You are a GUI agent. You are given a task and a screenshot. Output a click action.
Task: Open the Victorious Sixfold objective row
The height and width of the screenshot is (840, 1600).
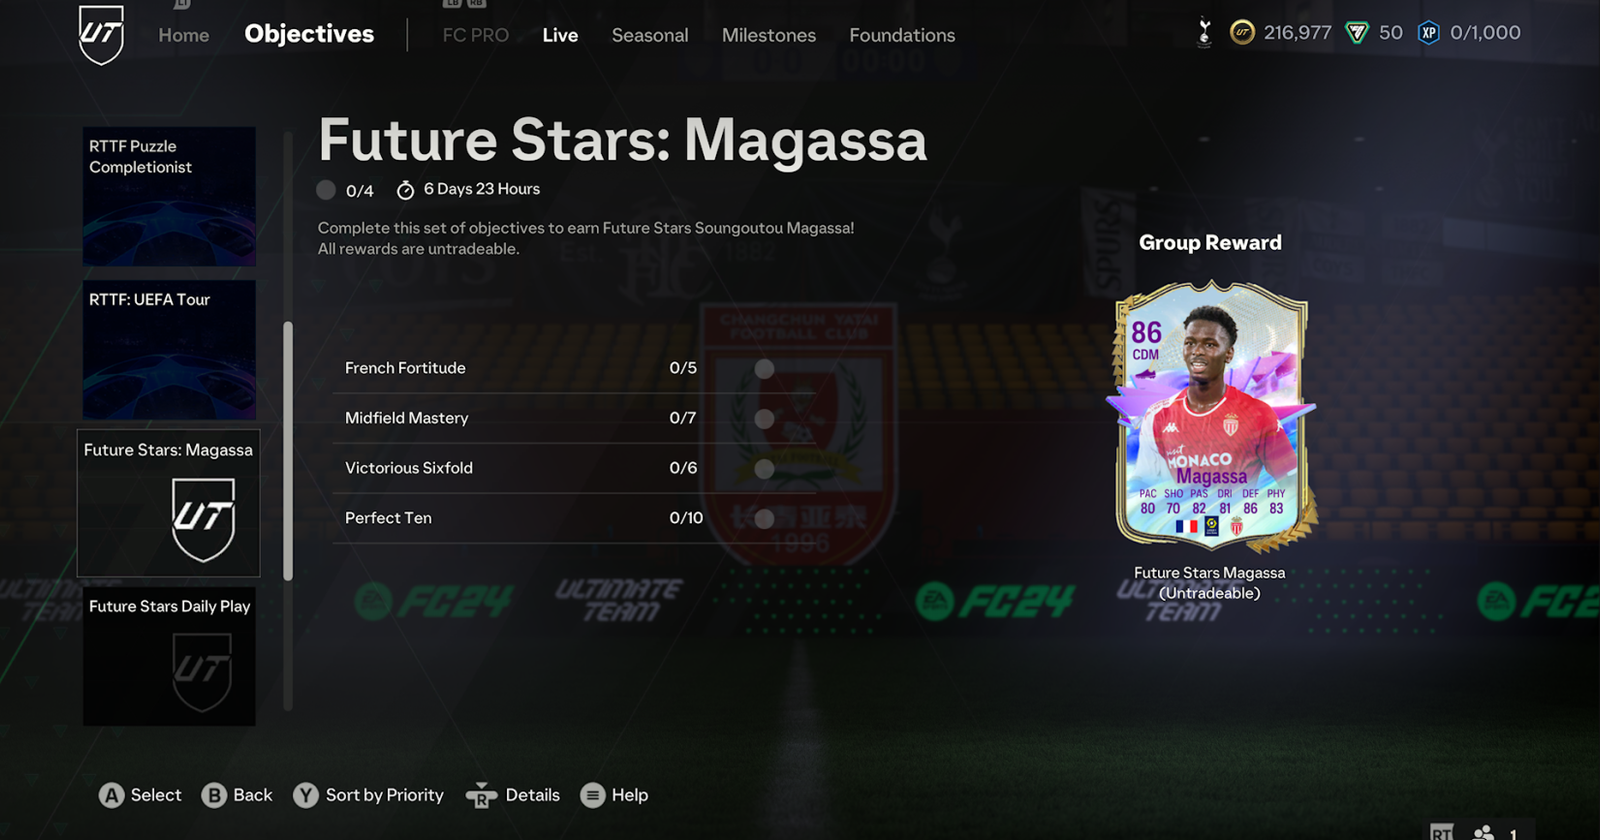(x=574, y=468)
